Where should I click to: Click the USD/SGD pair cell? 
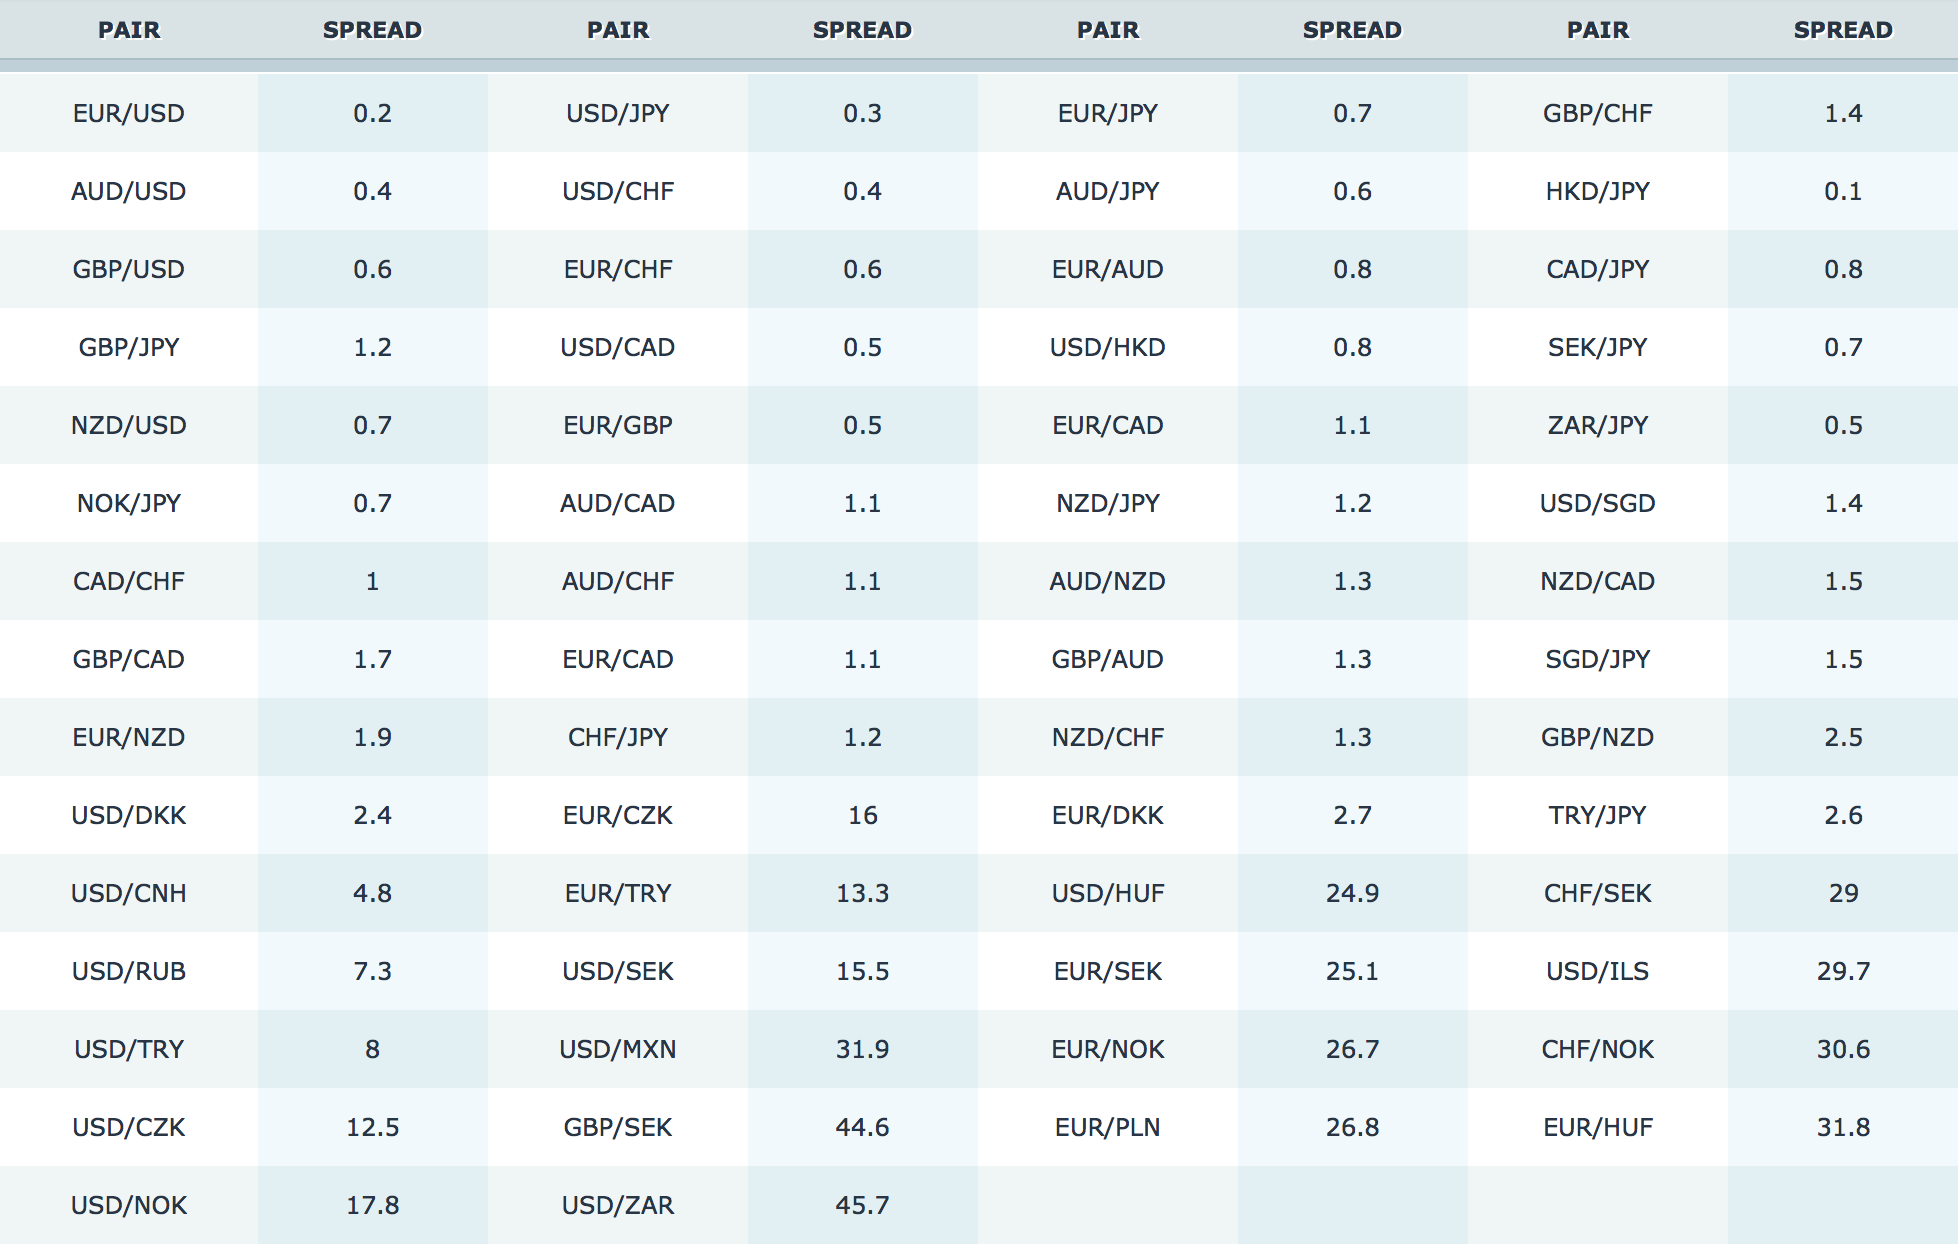pos(1597,503)
